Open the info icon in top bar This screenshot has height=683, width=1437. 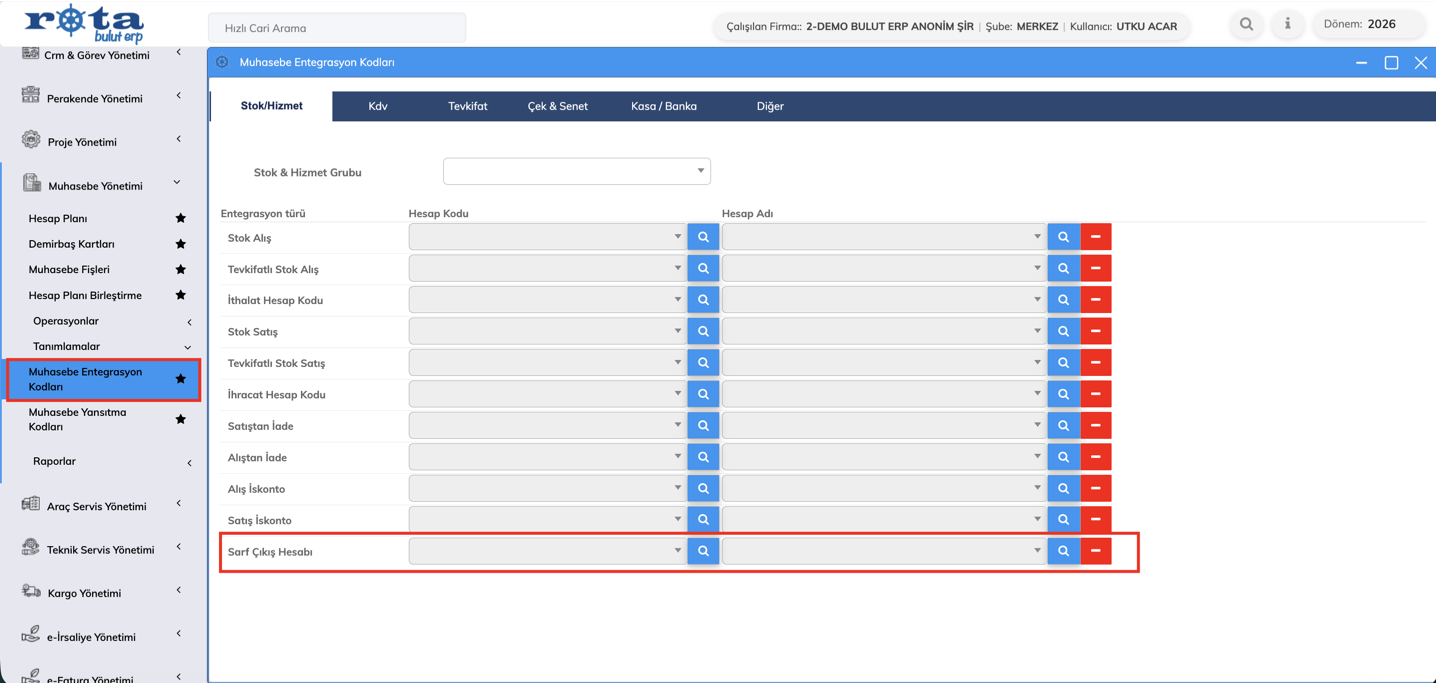pos(1288,24)
